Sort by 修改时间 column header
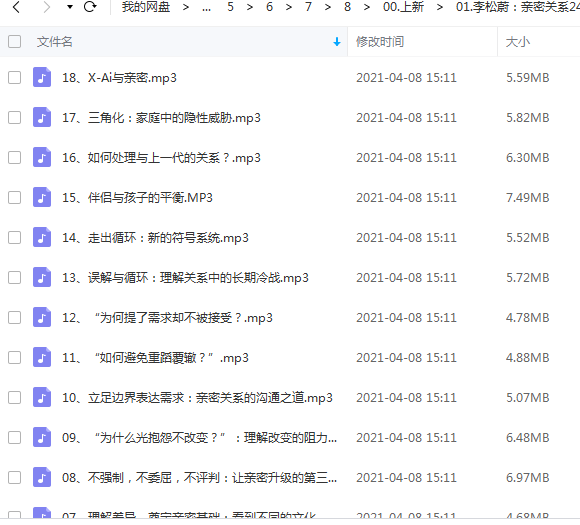This screenshot has width=580, height=525. click(380, 41)
